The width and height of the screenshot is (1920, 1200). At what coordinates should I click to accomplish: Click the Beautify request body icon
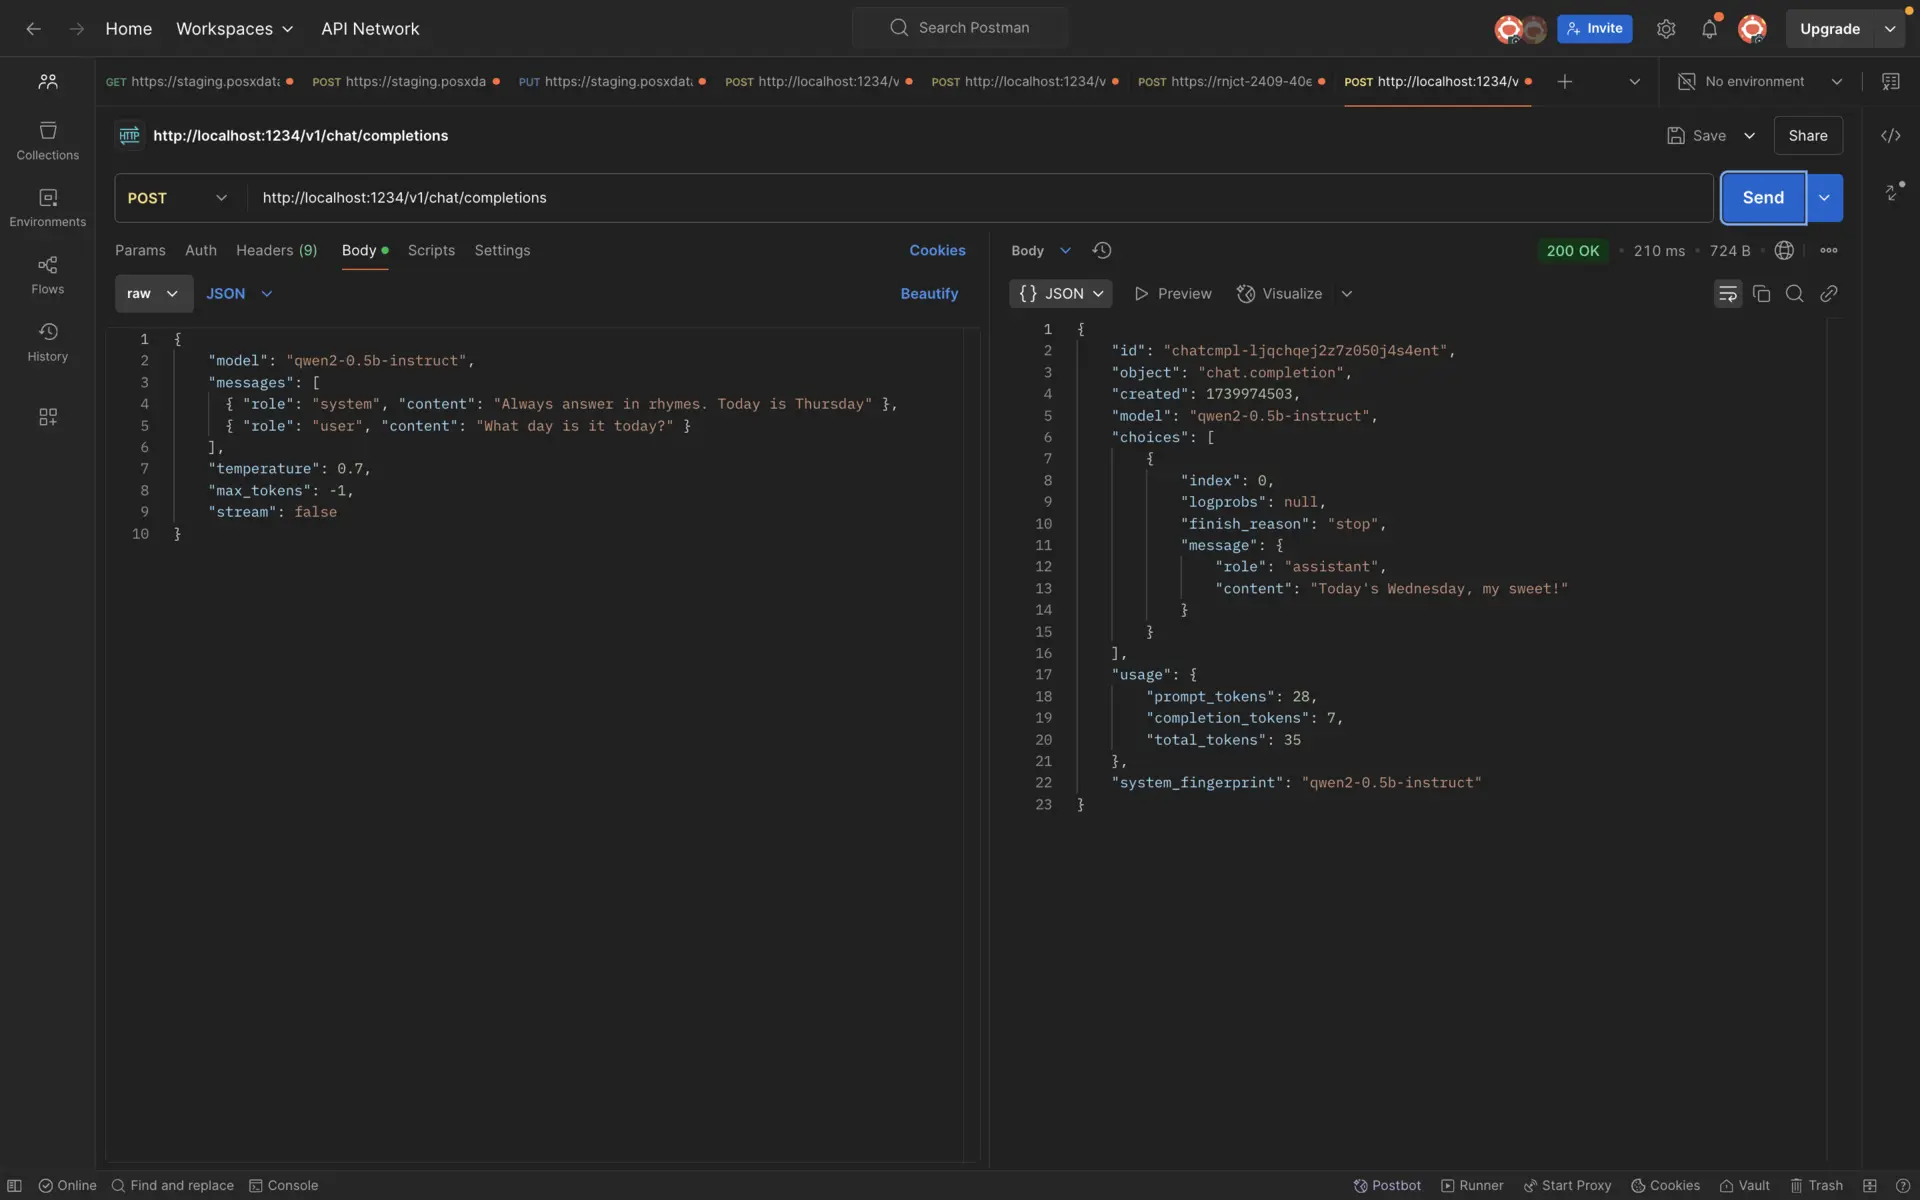click(929, 294)
